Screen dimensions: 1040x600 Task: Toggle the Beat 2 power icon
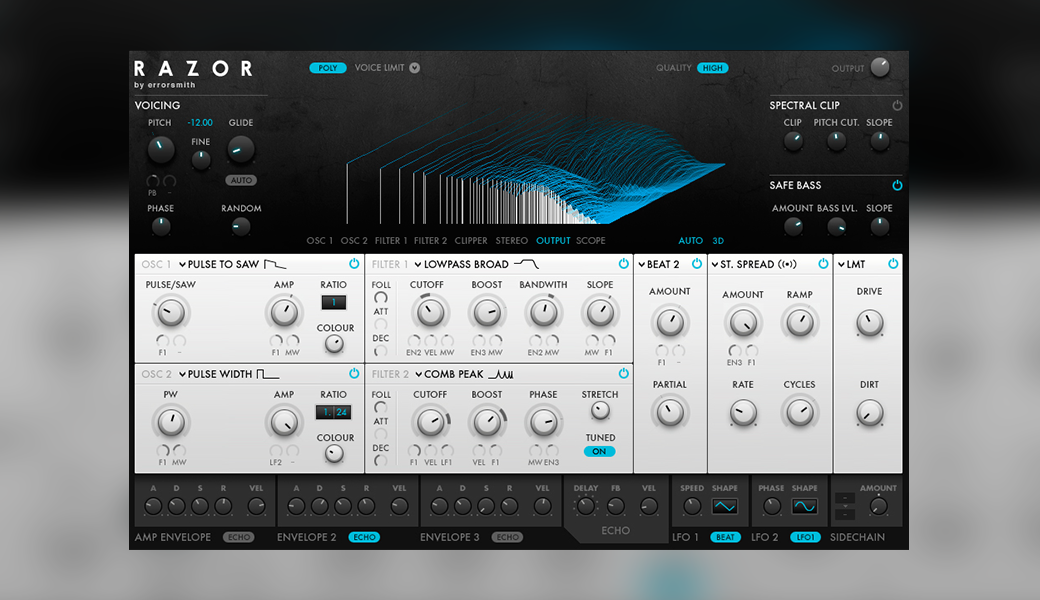[696, 264]
